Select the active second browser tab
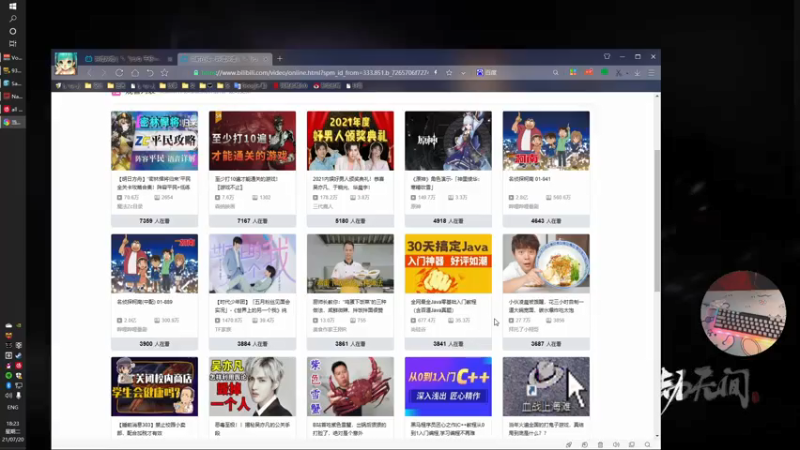The image size is (800, 450). [x=224, y=59]
